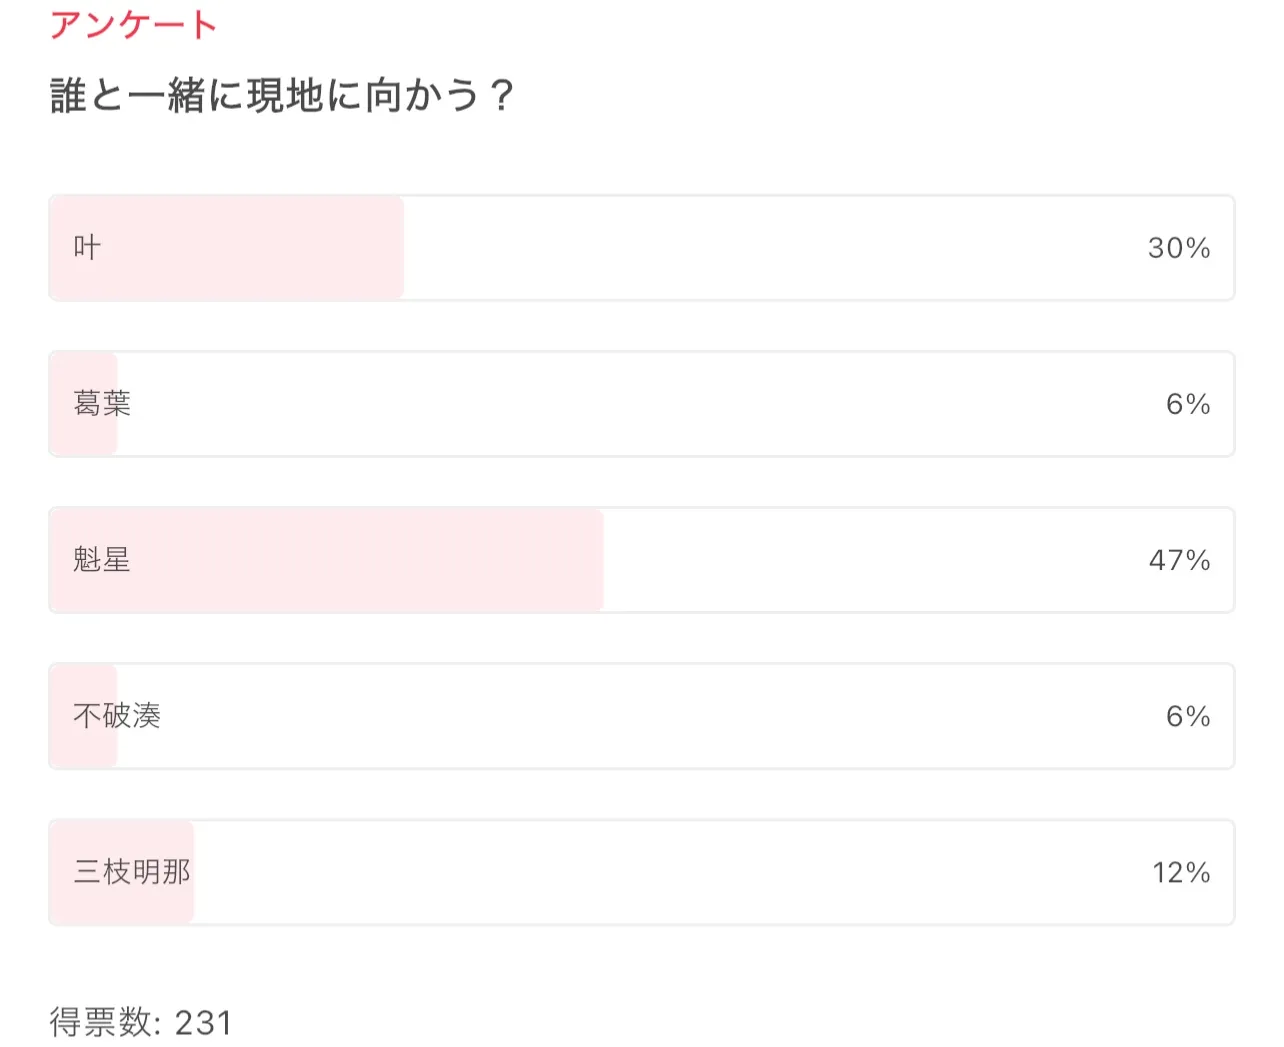Select the 三枝明那 option label
Screen dimensions: 1284x1047
coord(132,872)
